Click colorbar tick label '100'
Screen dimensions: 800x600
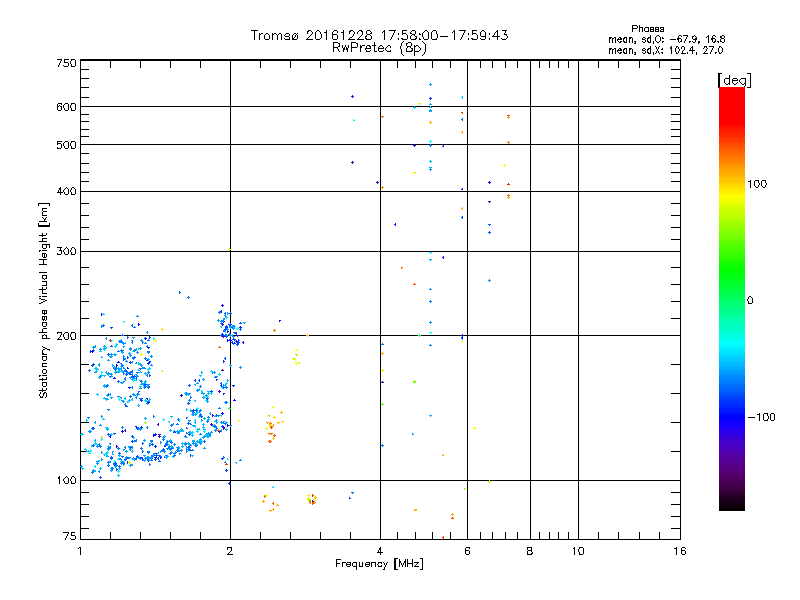click(757, 184)
